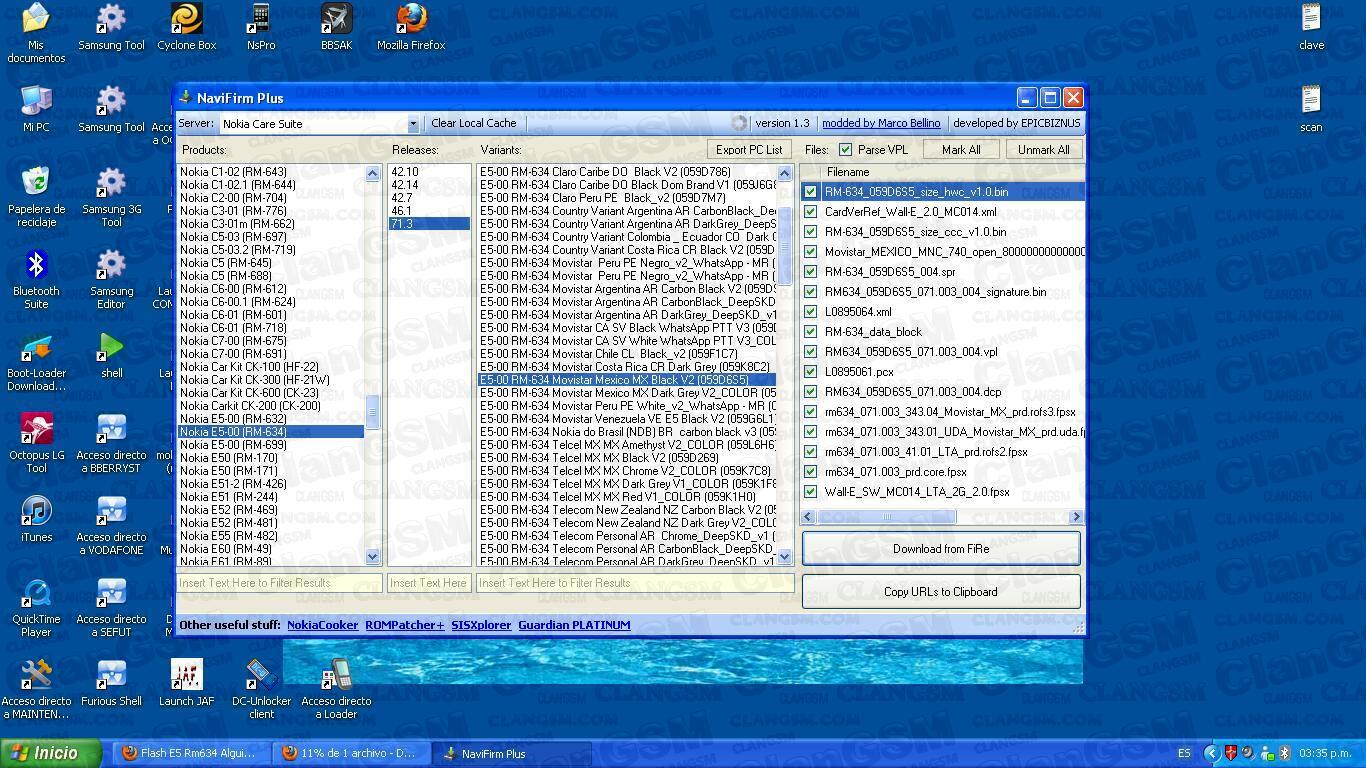The height and width of the screenshot is (768, 1366).
Task: Open Furious Shell desktop shortcut
Action: [x=111, y=683]
